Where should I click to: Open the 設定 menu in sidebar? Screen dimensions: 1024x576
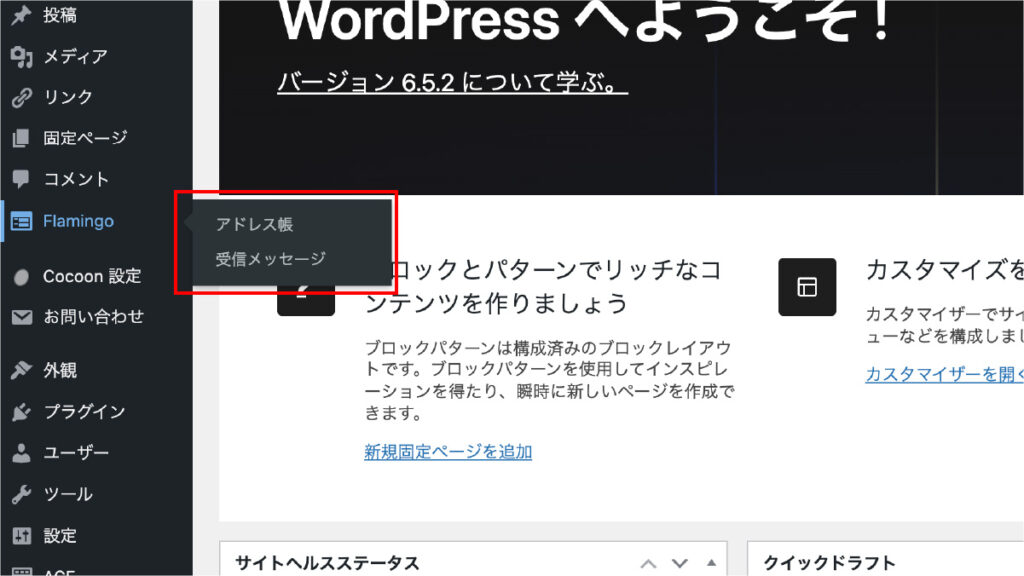[x=60, y=536]
